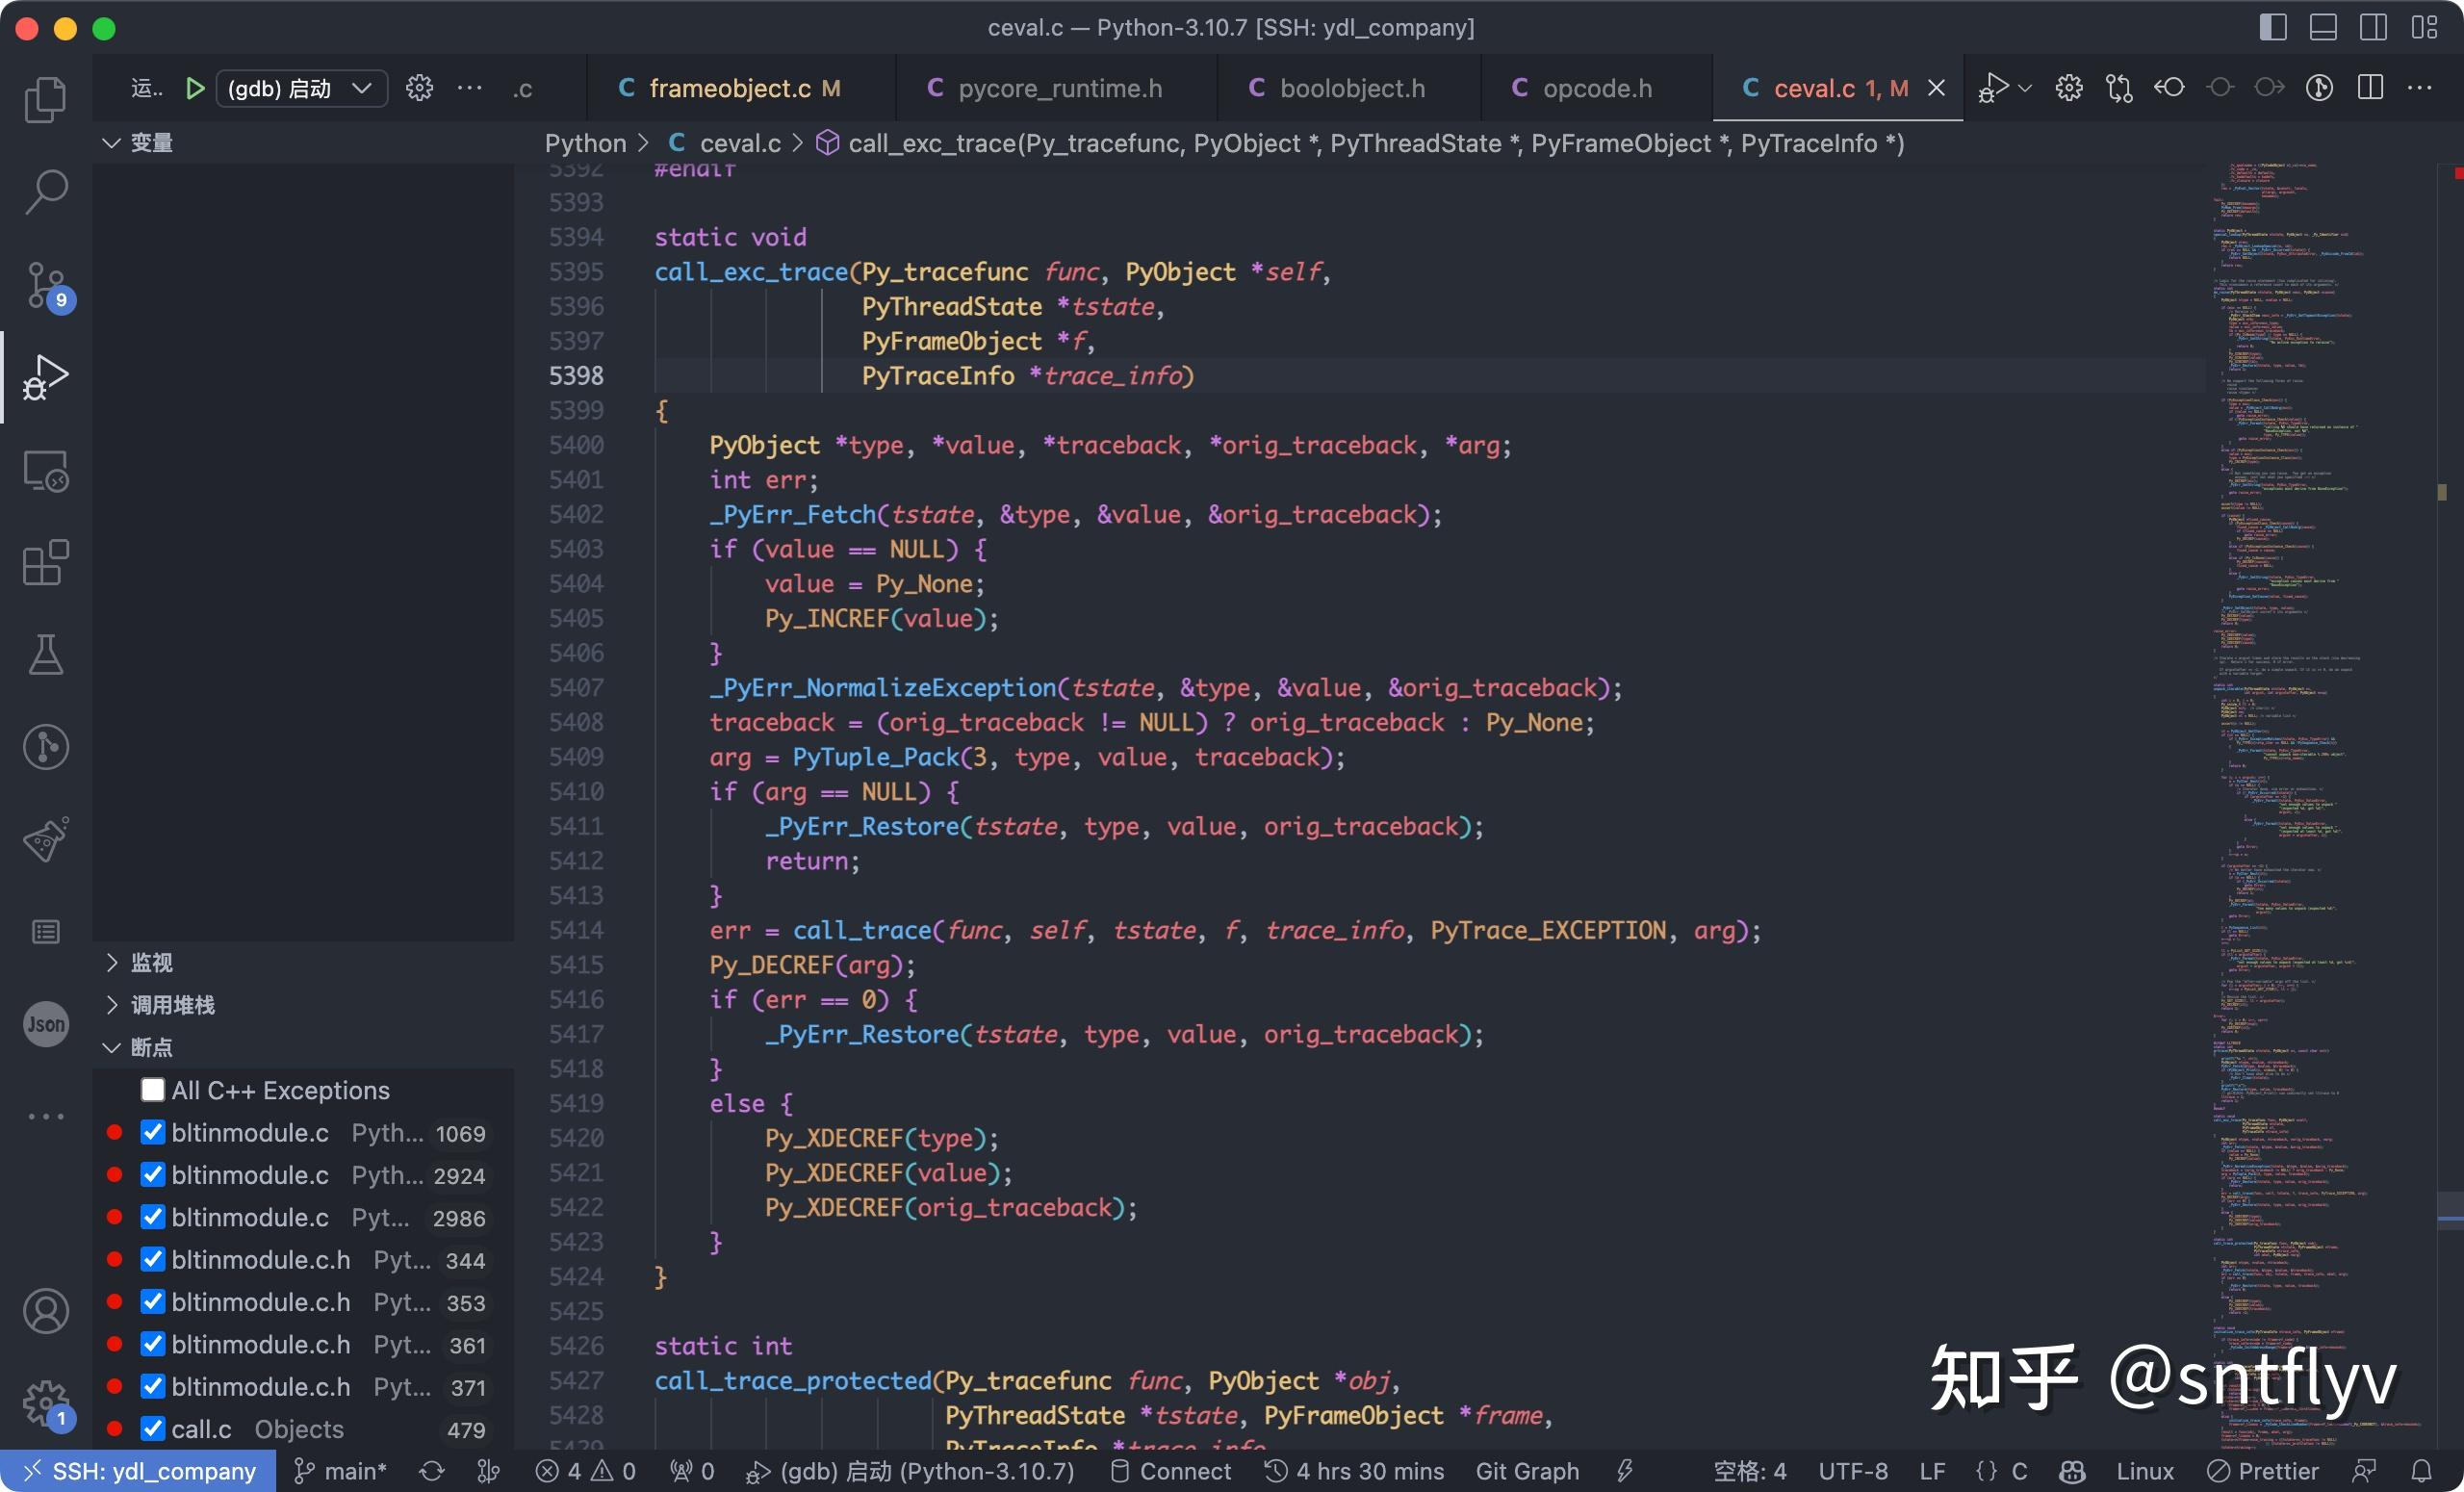Switch to the opcode.h tab
This screenshot has width=2464, height=1492.
pos(1597,88)
